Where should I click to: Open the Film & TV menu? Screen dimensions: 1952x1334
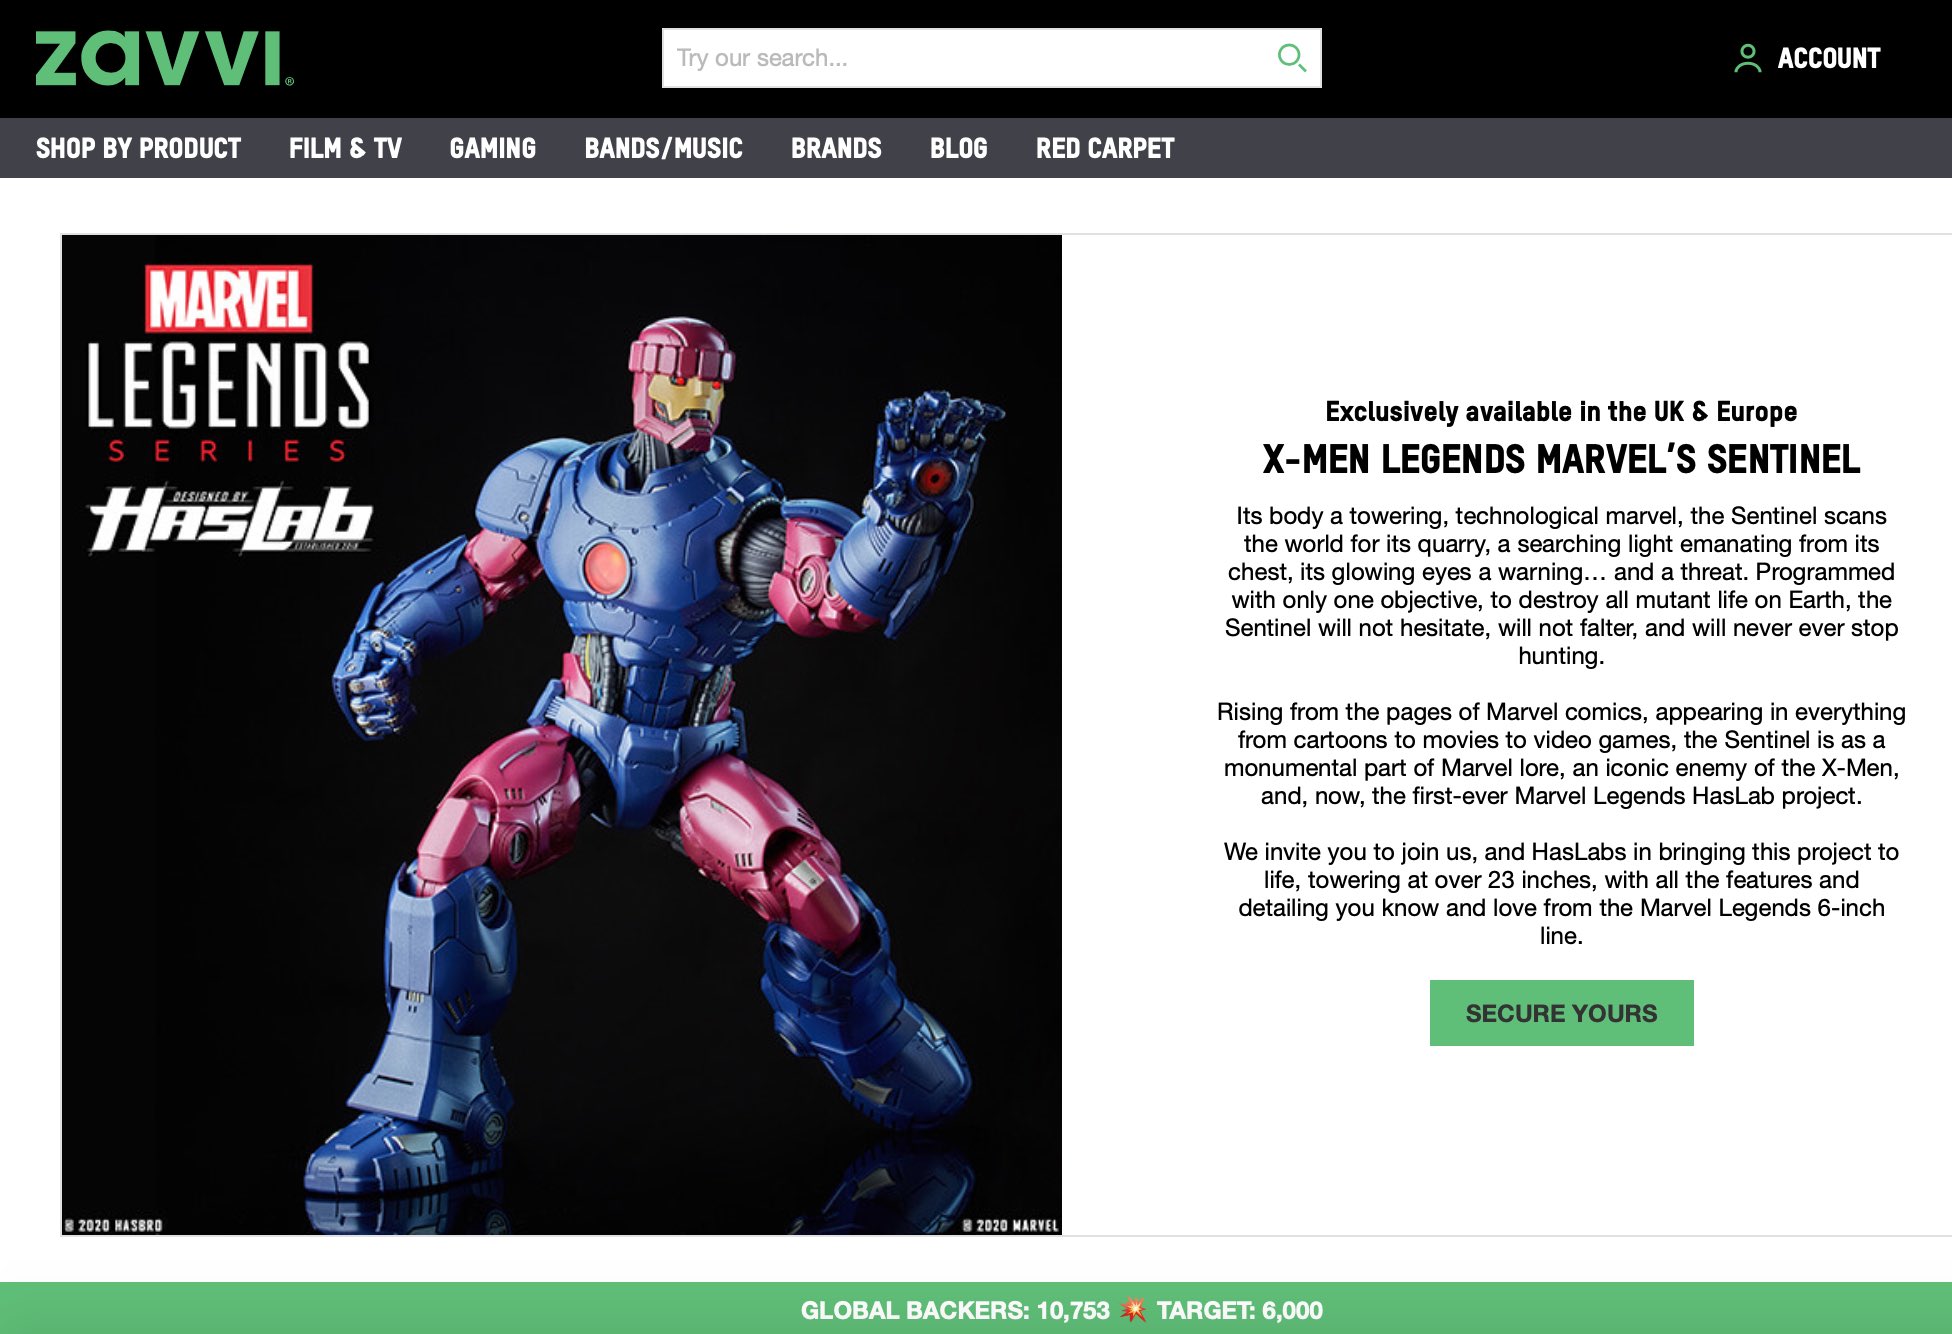(x=345, y=148)
